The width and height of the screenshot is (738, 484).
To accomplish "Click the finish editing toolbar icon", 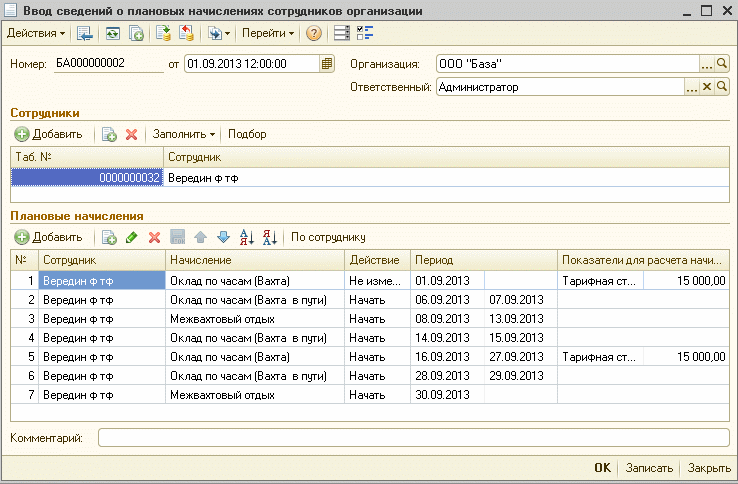I will (x=177, y=237).
